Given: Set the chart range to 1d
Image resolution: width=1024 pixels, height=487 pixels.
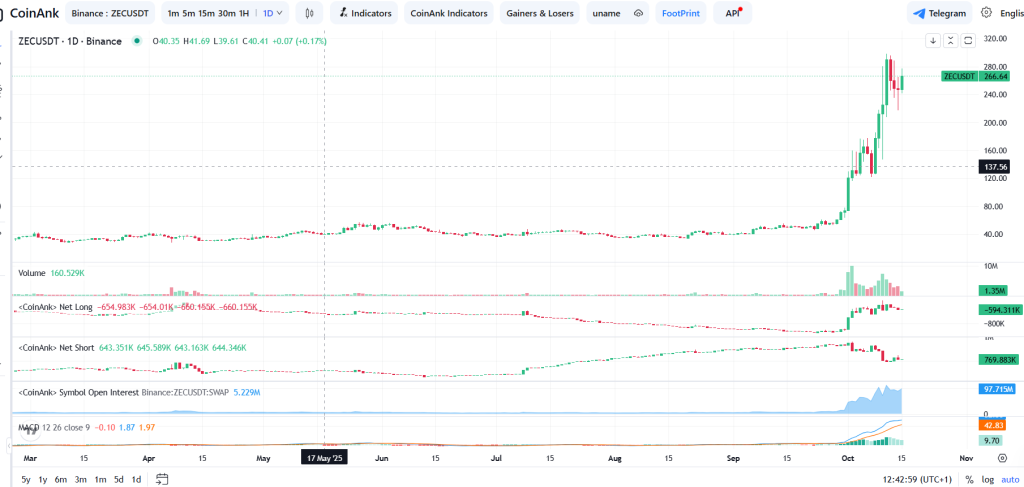Looking at the screenshot, I should pyautogui.click(x=136, y=479).
